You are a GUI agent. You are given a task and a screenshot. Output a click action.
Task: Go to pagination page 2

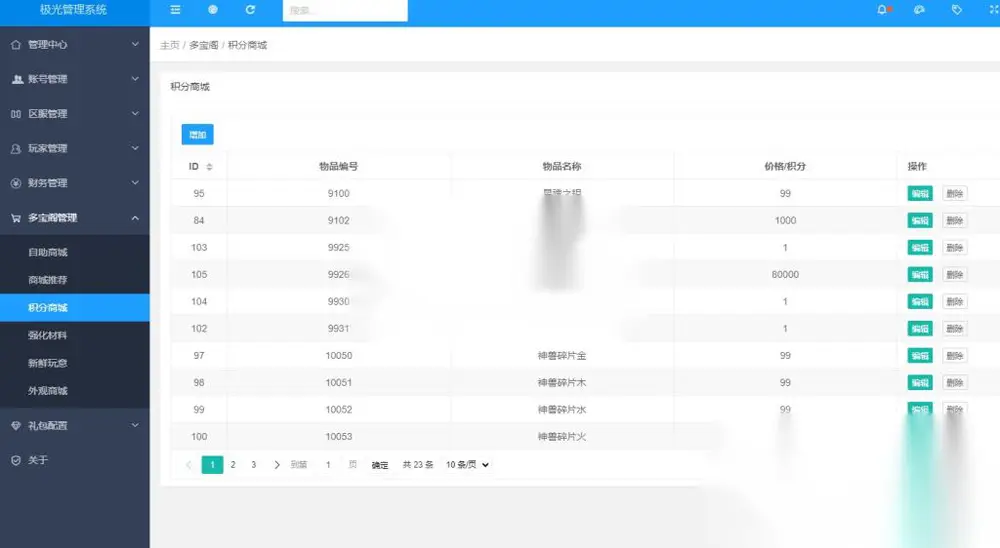[x=233, y=464]
